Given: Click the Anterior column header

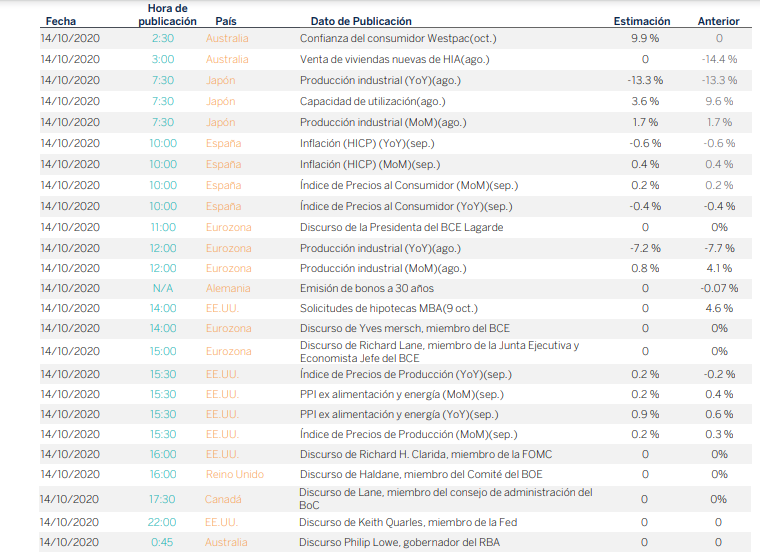Looking at the screenshot, I should [718, 20].
